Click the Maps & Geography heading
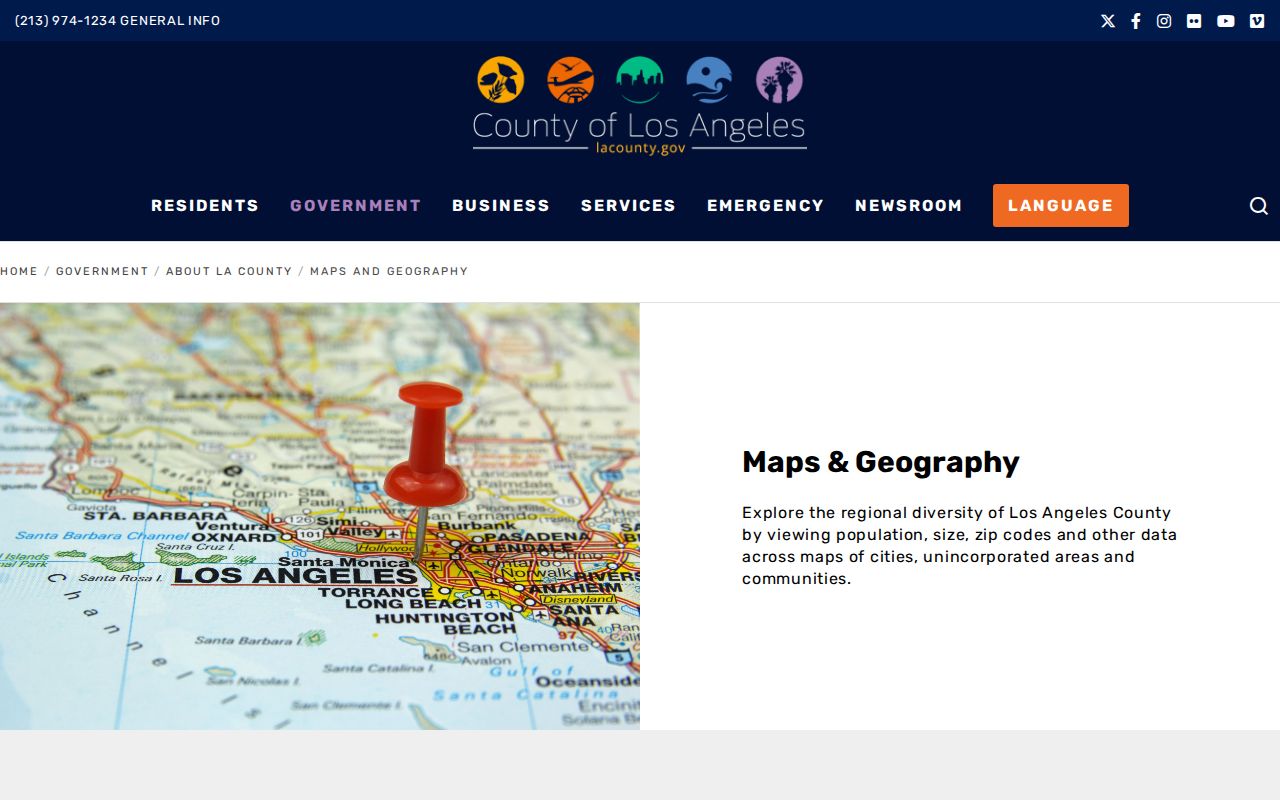1280x800 pixels. 881,462
